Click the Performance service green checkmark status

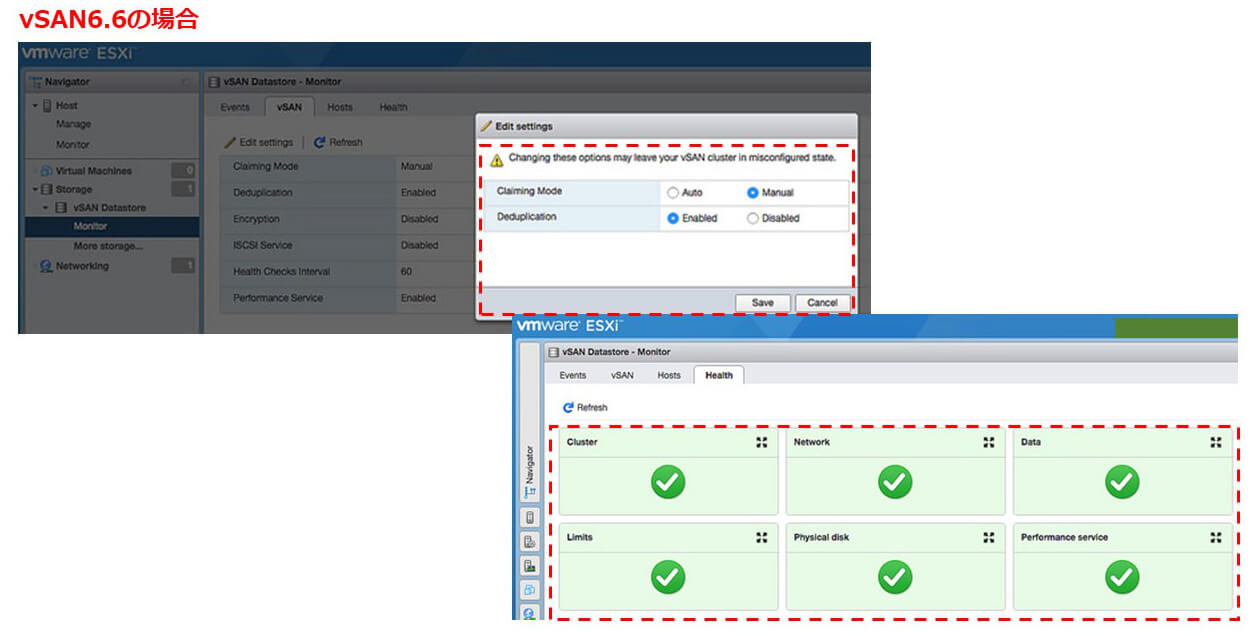pyautogui.click(x=1122, y=576)
